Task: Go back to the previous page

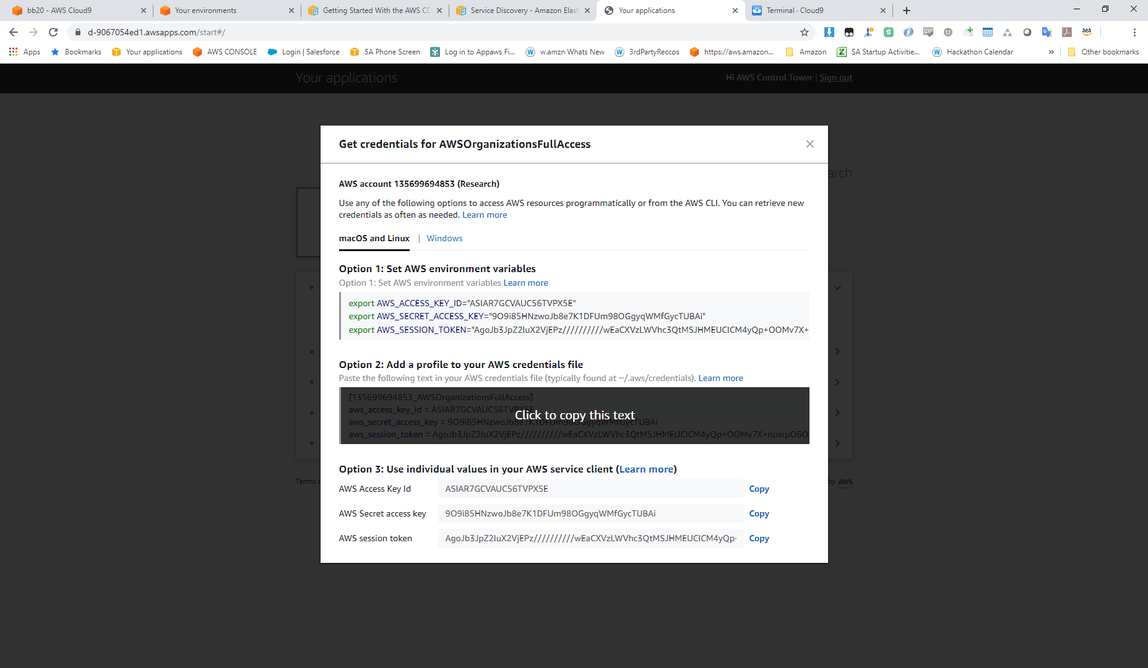Action: point(13,32)
